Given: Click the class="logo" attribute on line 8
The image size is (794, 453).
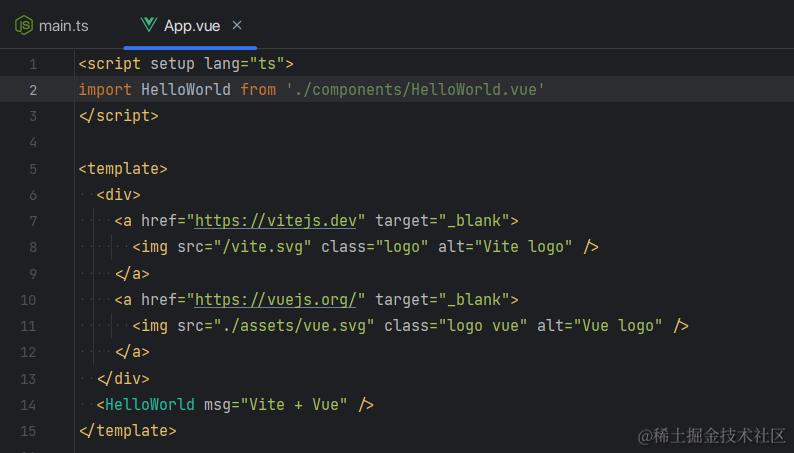Looking at the screenshot, I should tap(374, 247).
